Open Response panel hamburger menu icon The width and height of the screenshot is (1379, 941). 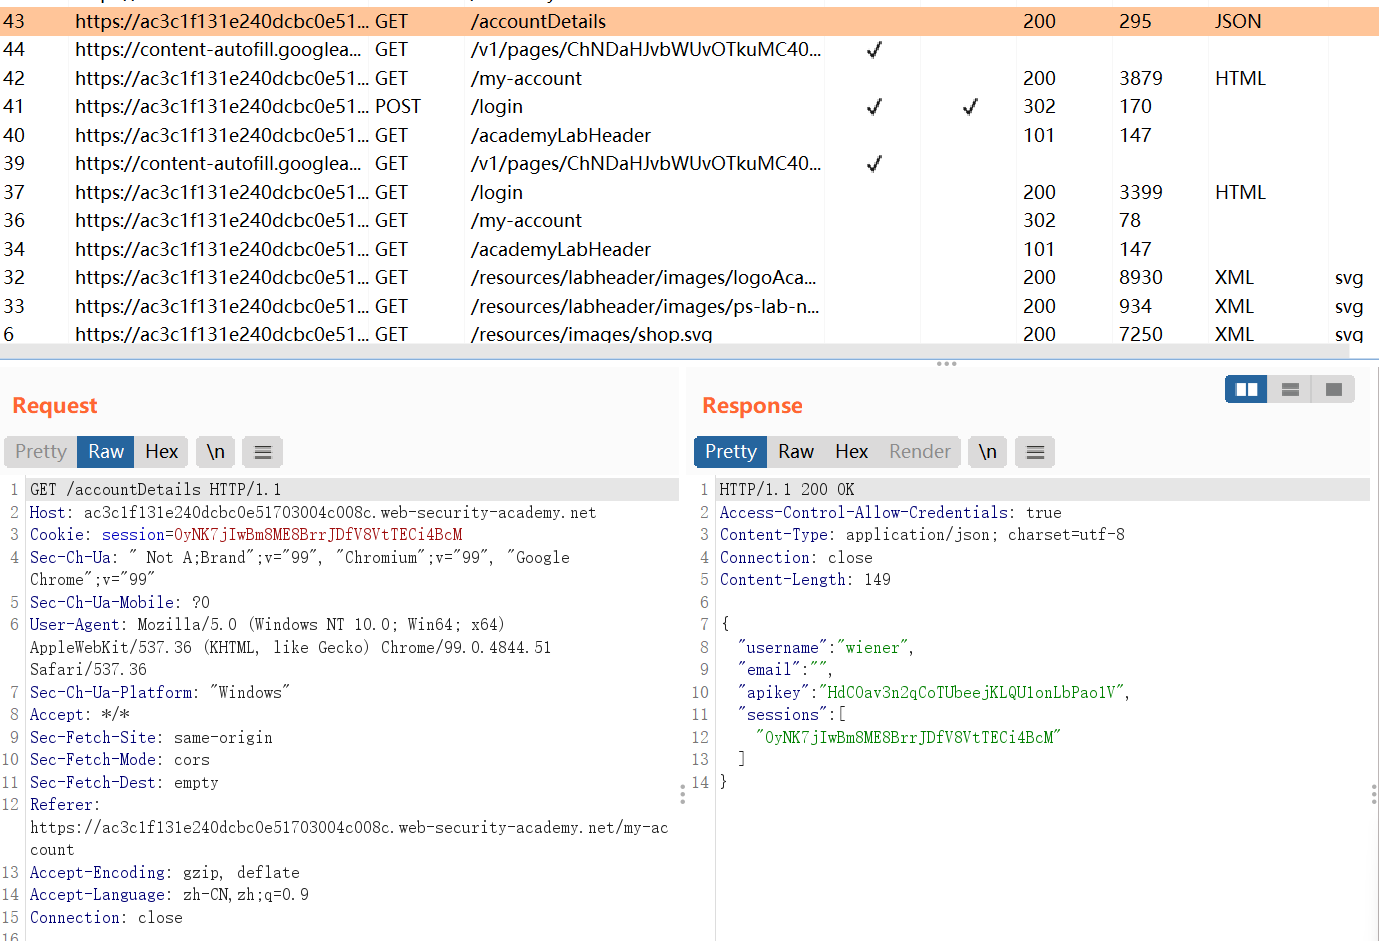pyautogui.click(x=1035, y=452)
